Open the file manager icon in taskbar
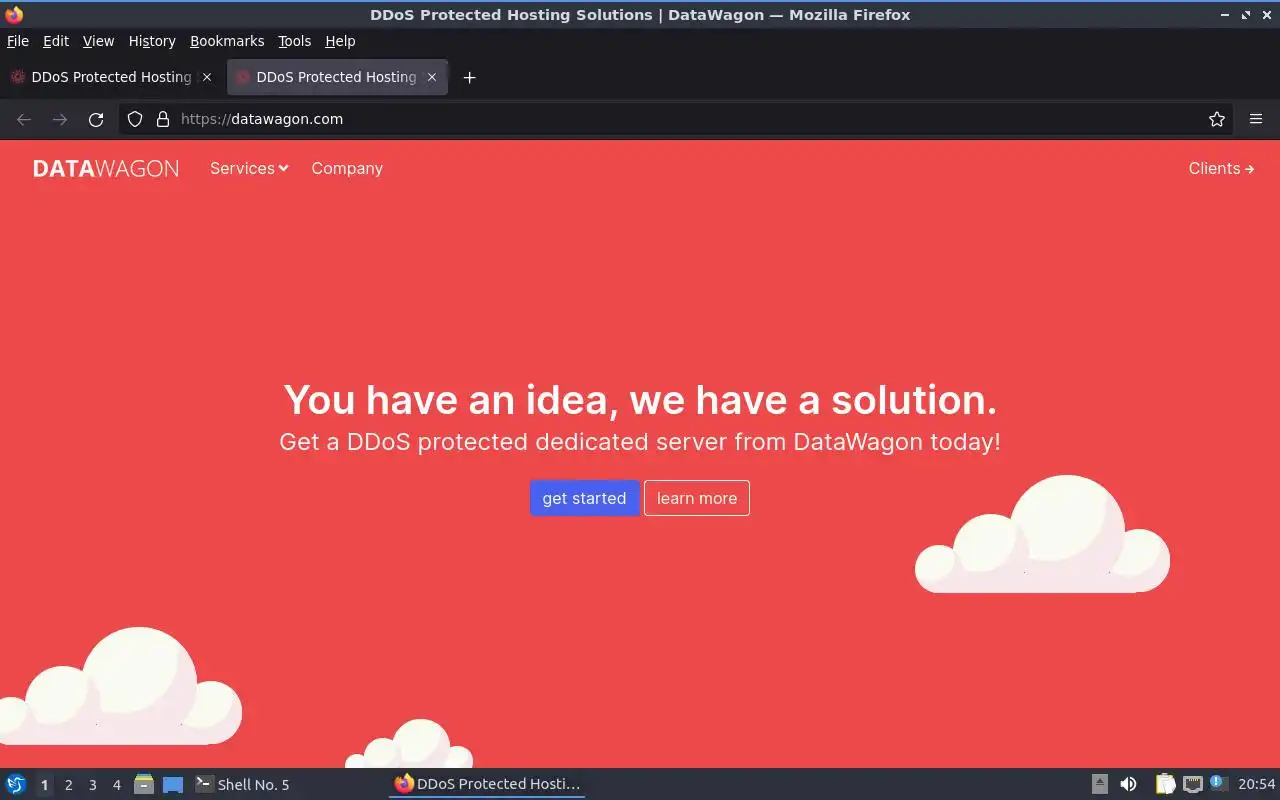This screenshot has height=800, width=1280. pos(144,784)
